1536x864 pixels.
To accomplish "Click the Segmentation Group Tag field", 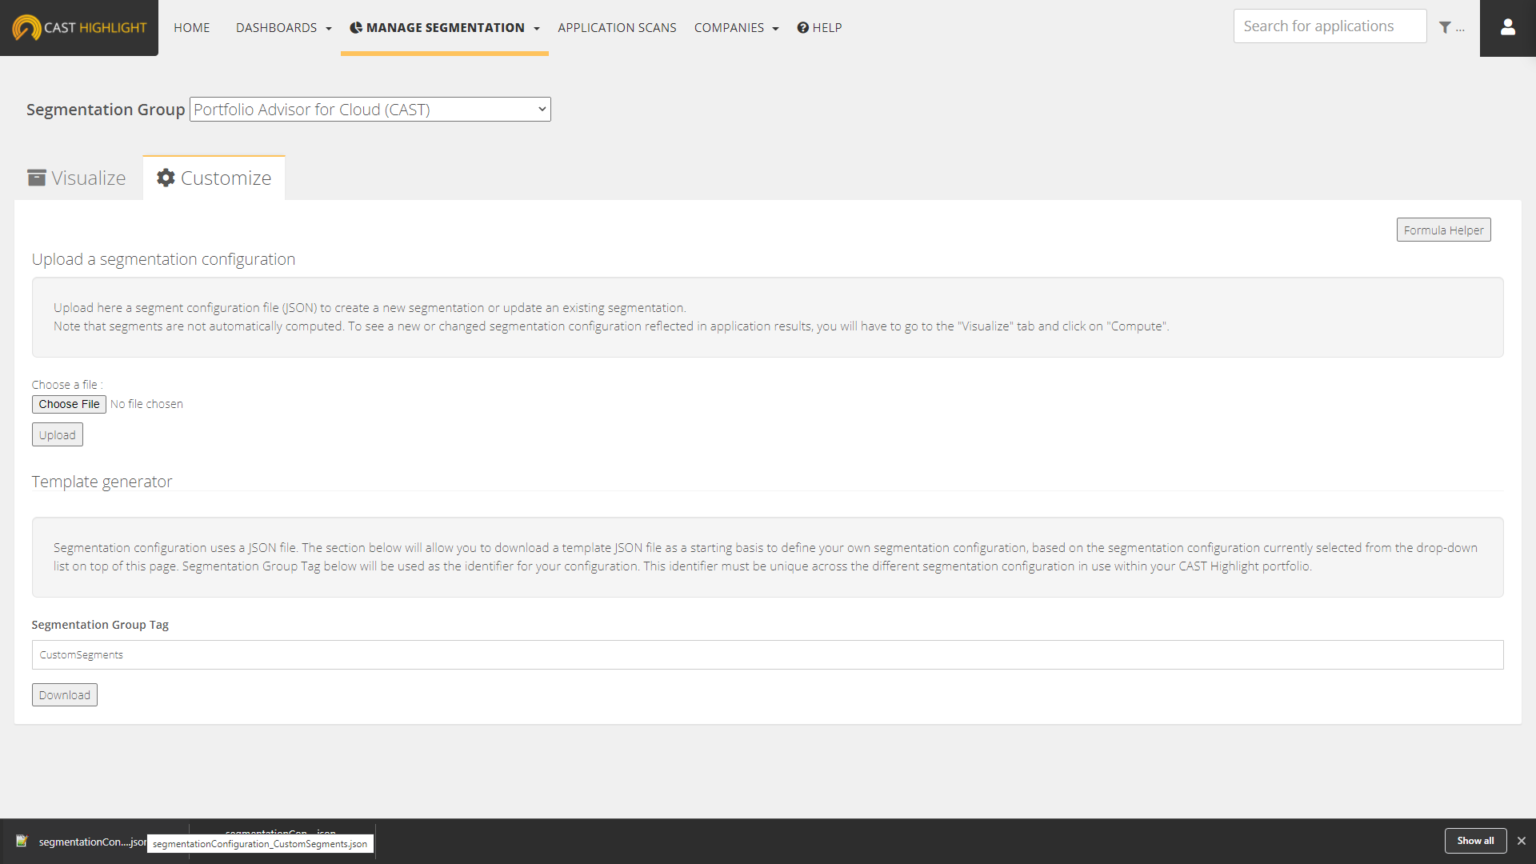I will pos(400,654).
